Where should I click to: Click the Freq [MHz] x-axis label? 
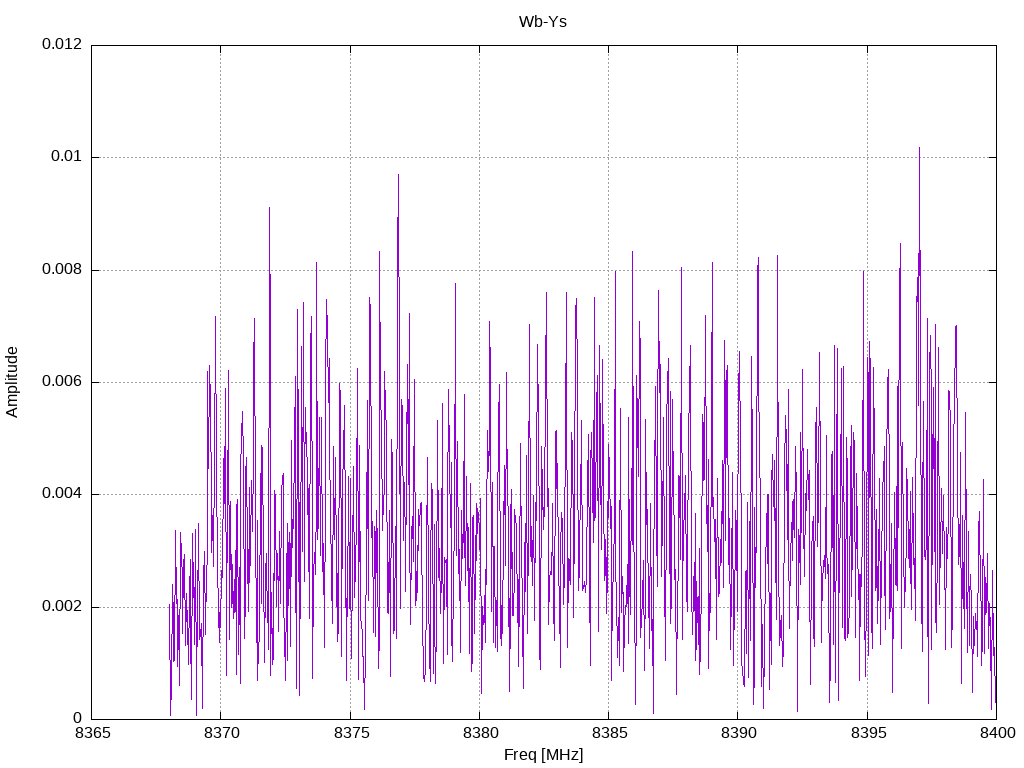point(543,755)
